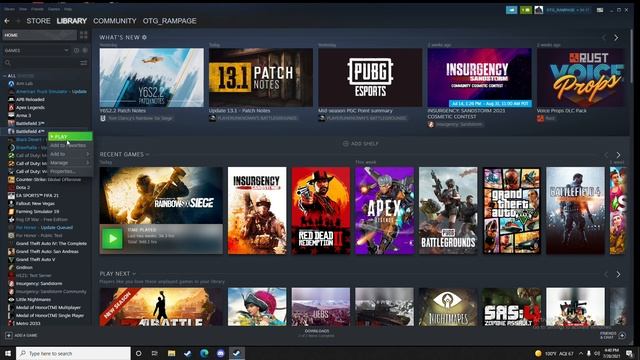Open Friends & Chat icon
This screenshot has height=360, width=640.
(x=622, y=336)
